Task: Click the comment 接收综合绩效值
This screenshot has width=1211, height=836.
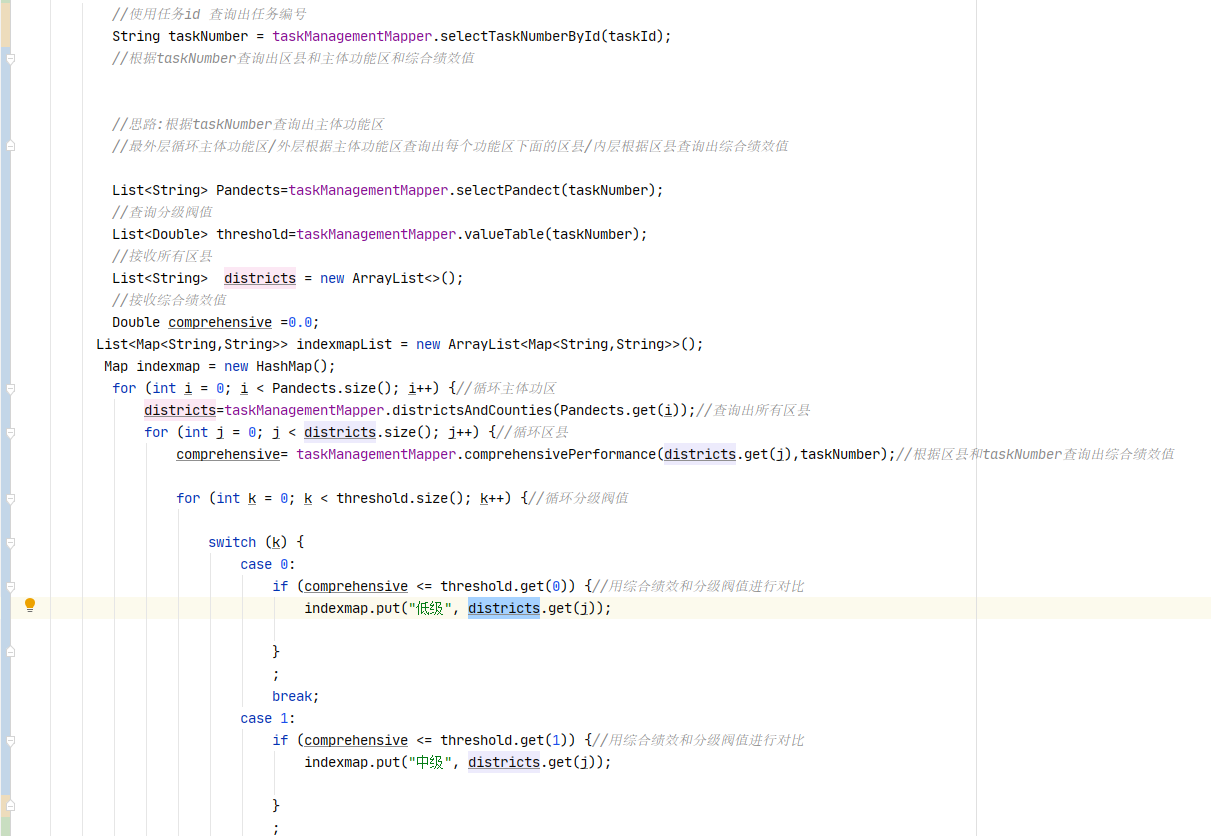Action: point(169,300)
